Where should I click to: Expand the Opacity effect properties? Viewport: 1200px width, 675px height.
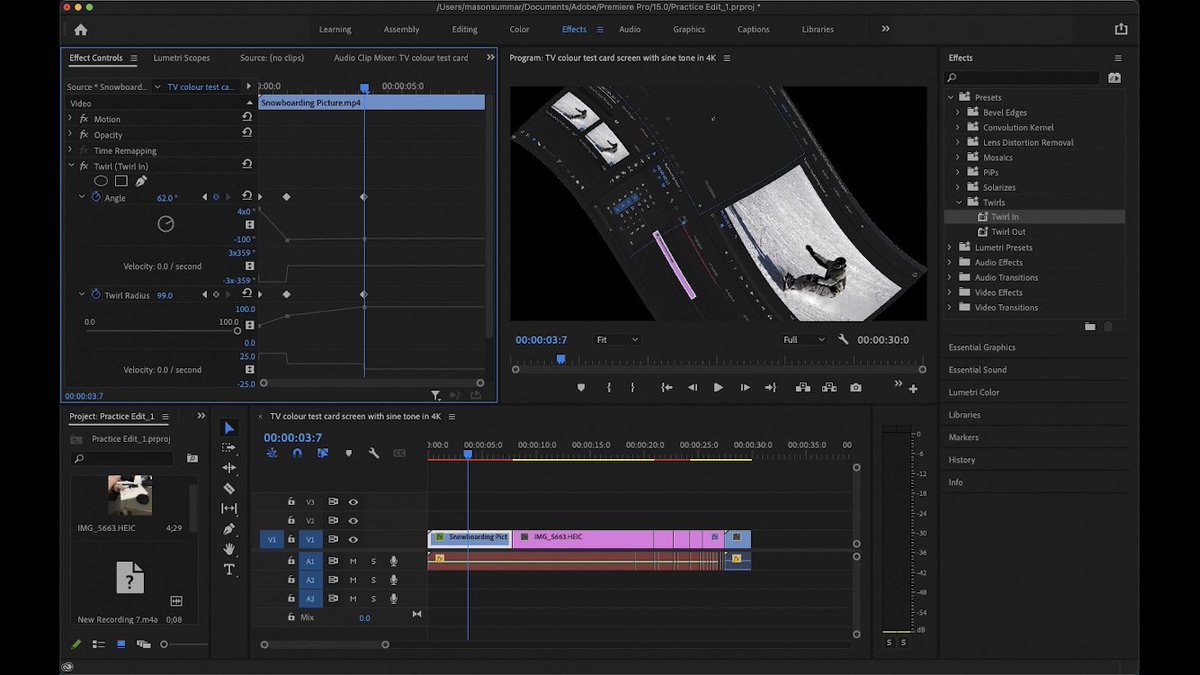tap(70, 134)
